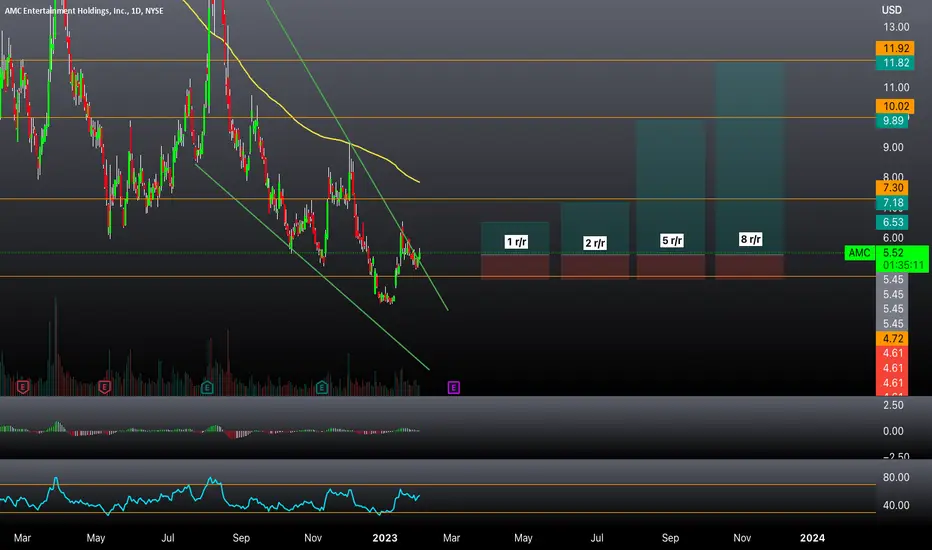Open the green earnings E marker between Jul and Sep

(x=207, y=388)
